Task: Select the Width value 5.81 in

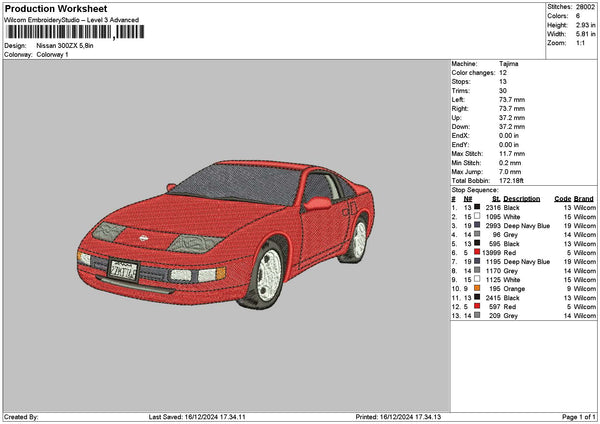Action: pos(585,34)
